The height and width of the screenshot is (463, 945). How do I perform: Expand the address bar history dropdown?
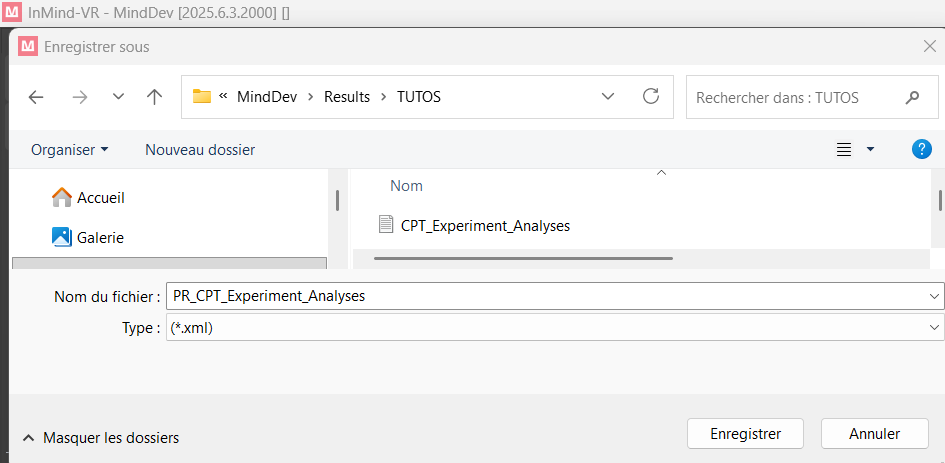coord(607,97)
